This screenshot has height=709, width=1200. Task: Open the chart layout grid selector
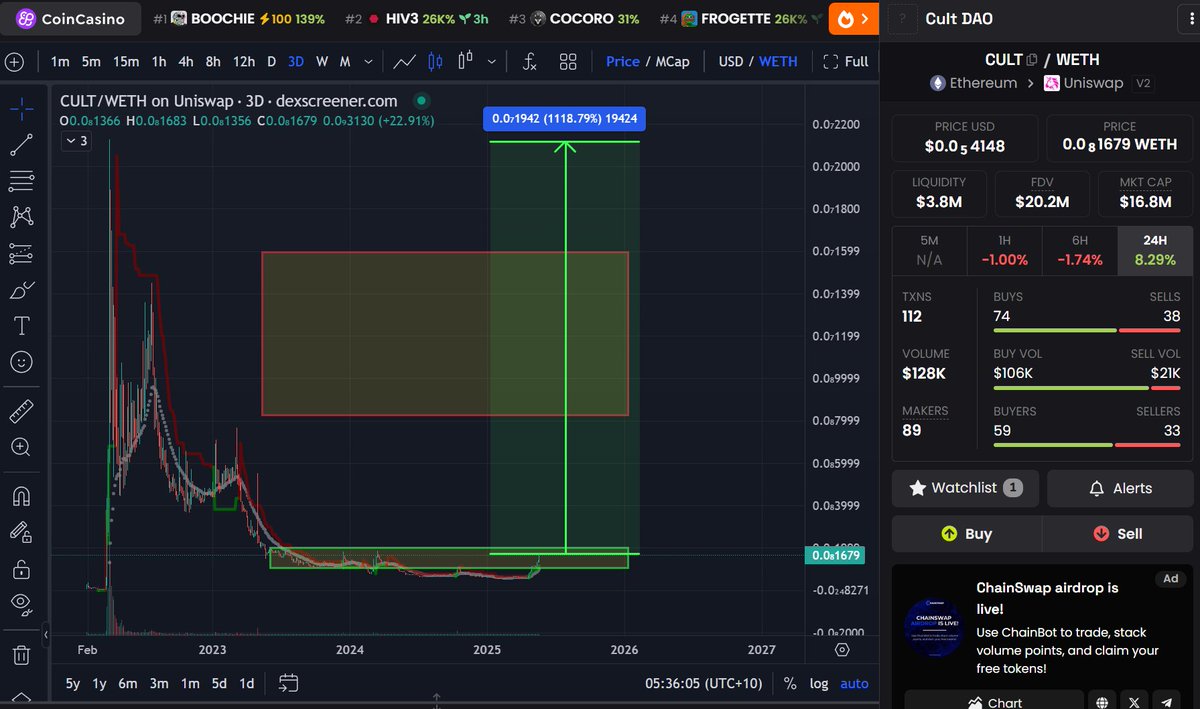[568, 62]
